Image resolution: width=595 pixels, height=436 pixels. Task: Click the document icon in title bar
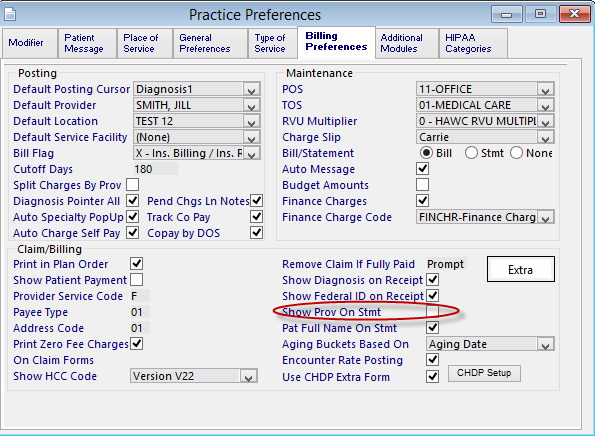coord(10,15)
